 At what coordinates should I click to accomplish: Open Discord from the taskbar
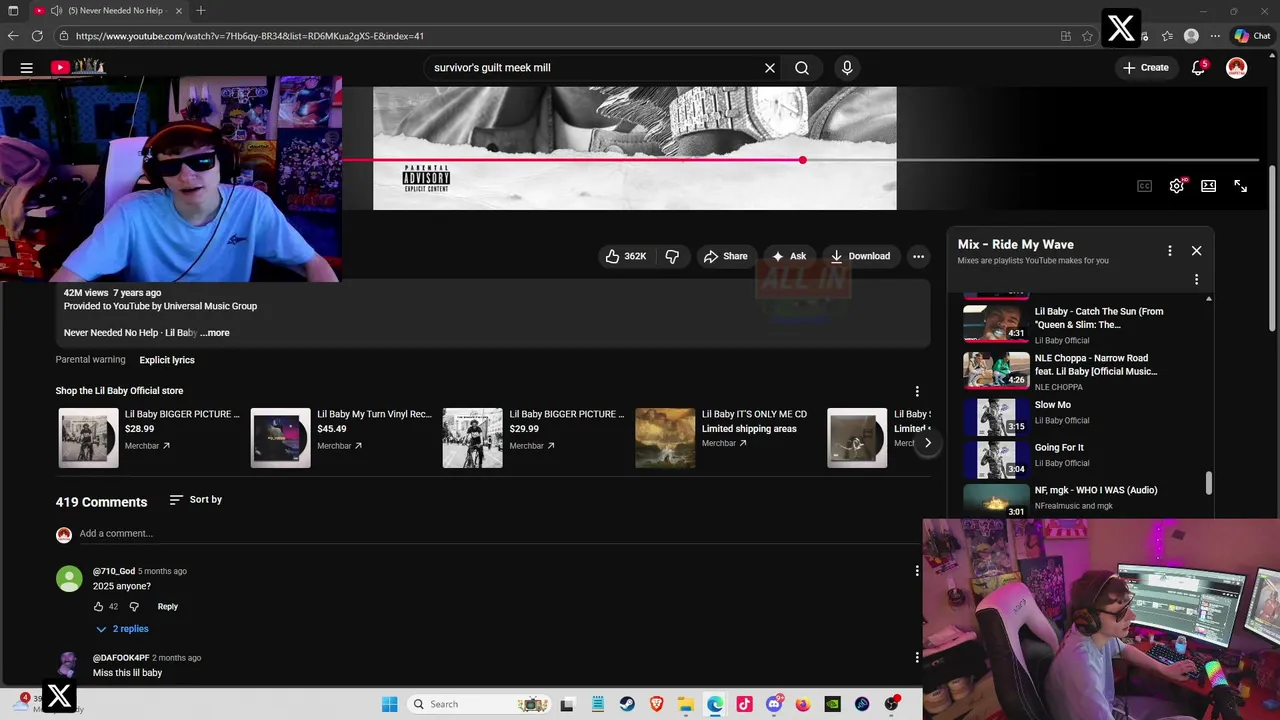[x=774, y=704]
